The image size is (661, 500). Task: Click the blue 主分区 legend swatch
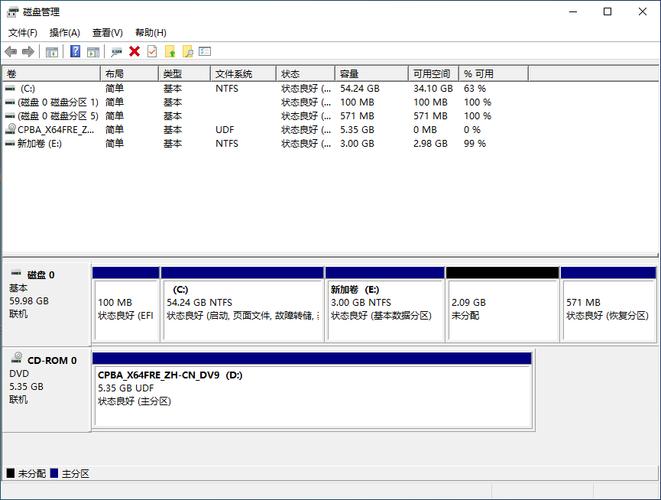pyautogui.click(x=54, y=473)
